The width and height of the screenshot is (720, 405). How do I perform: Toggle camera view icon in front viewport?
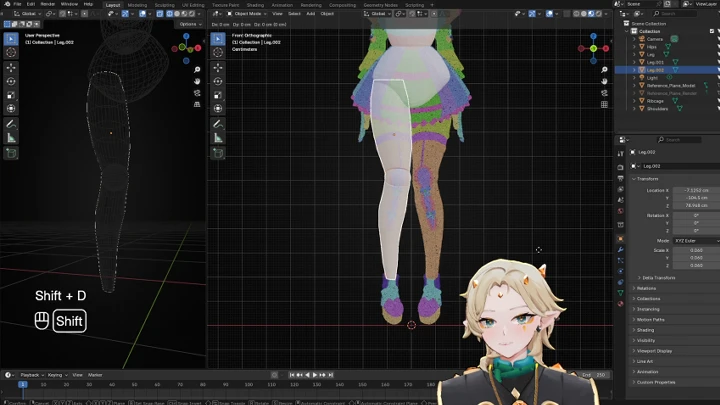coord(604,93)
